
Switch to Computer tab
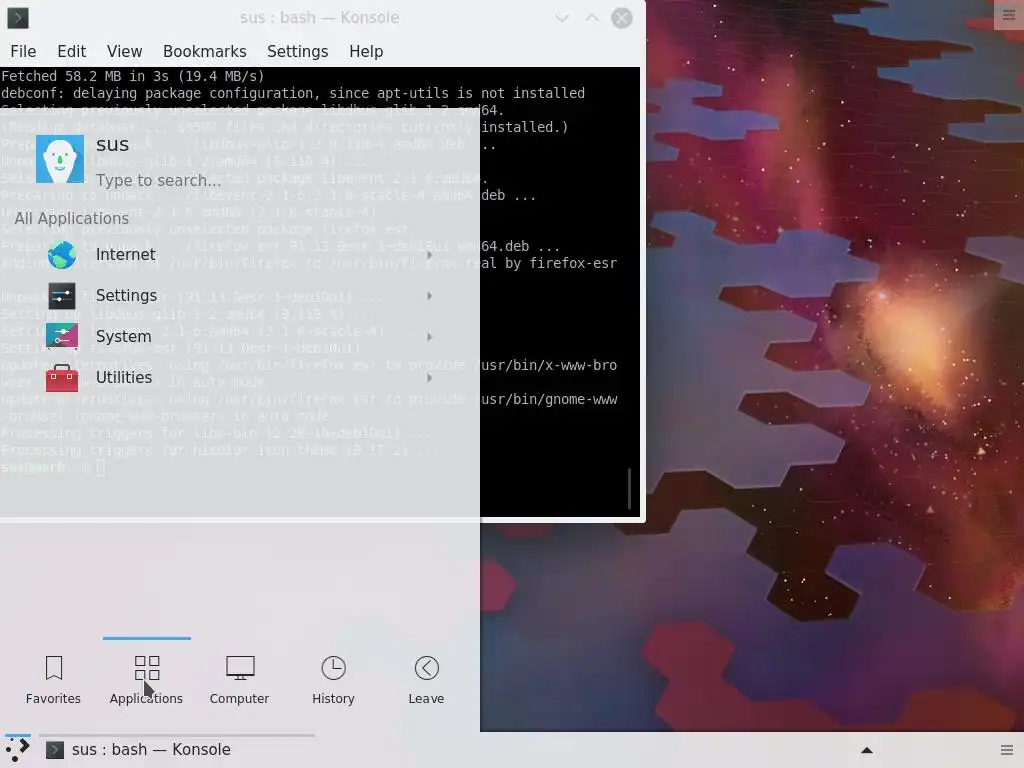[x=240, y=680]
